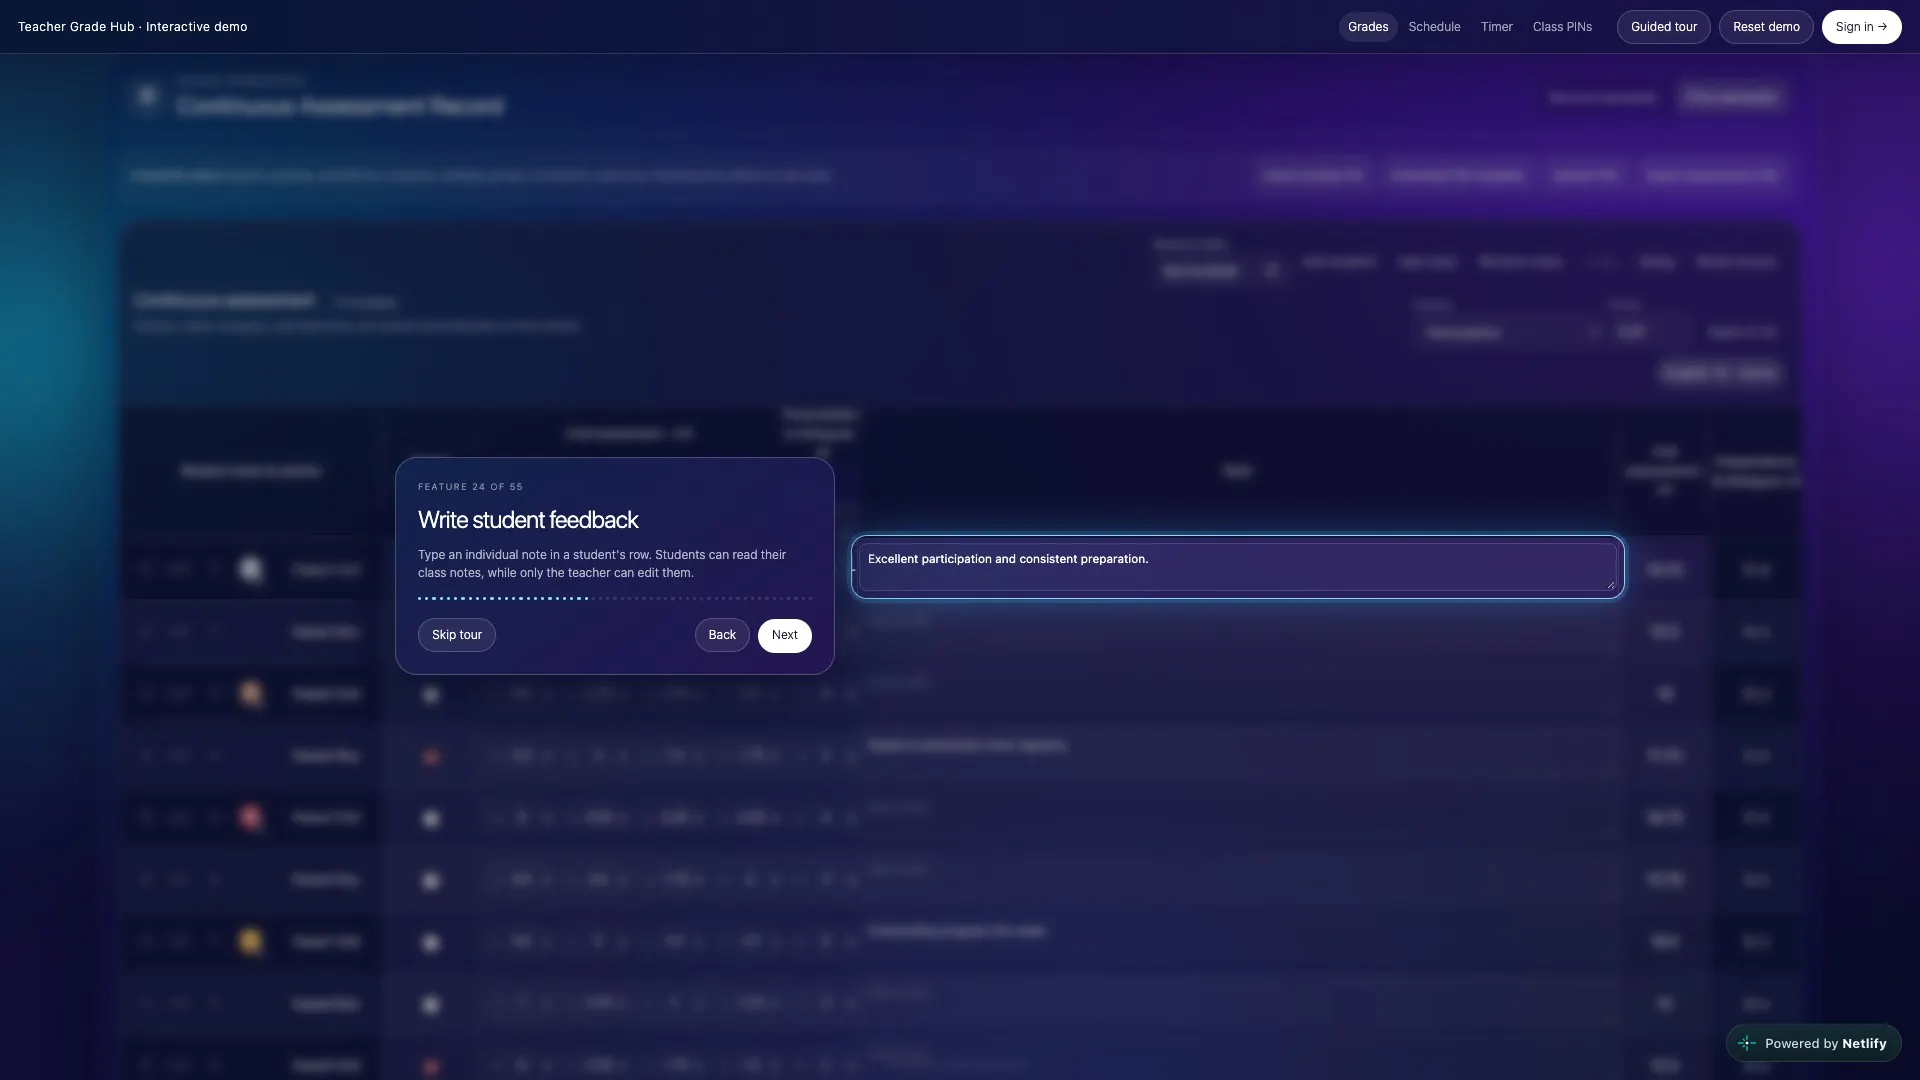The width and height of the screenshot is (1920, 1080).
Task: Click the Netlify logo icon
Action: click(x=1746, y=1043)
